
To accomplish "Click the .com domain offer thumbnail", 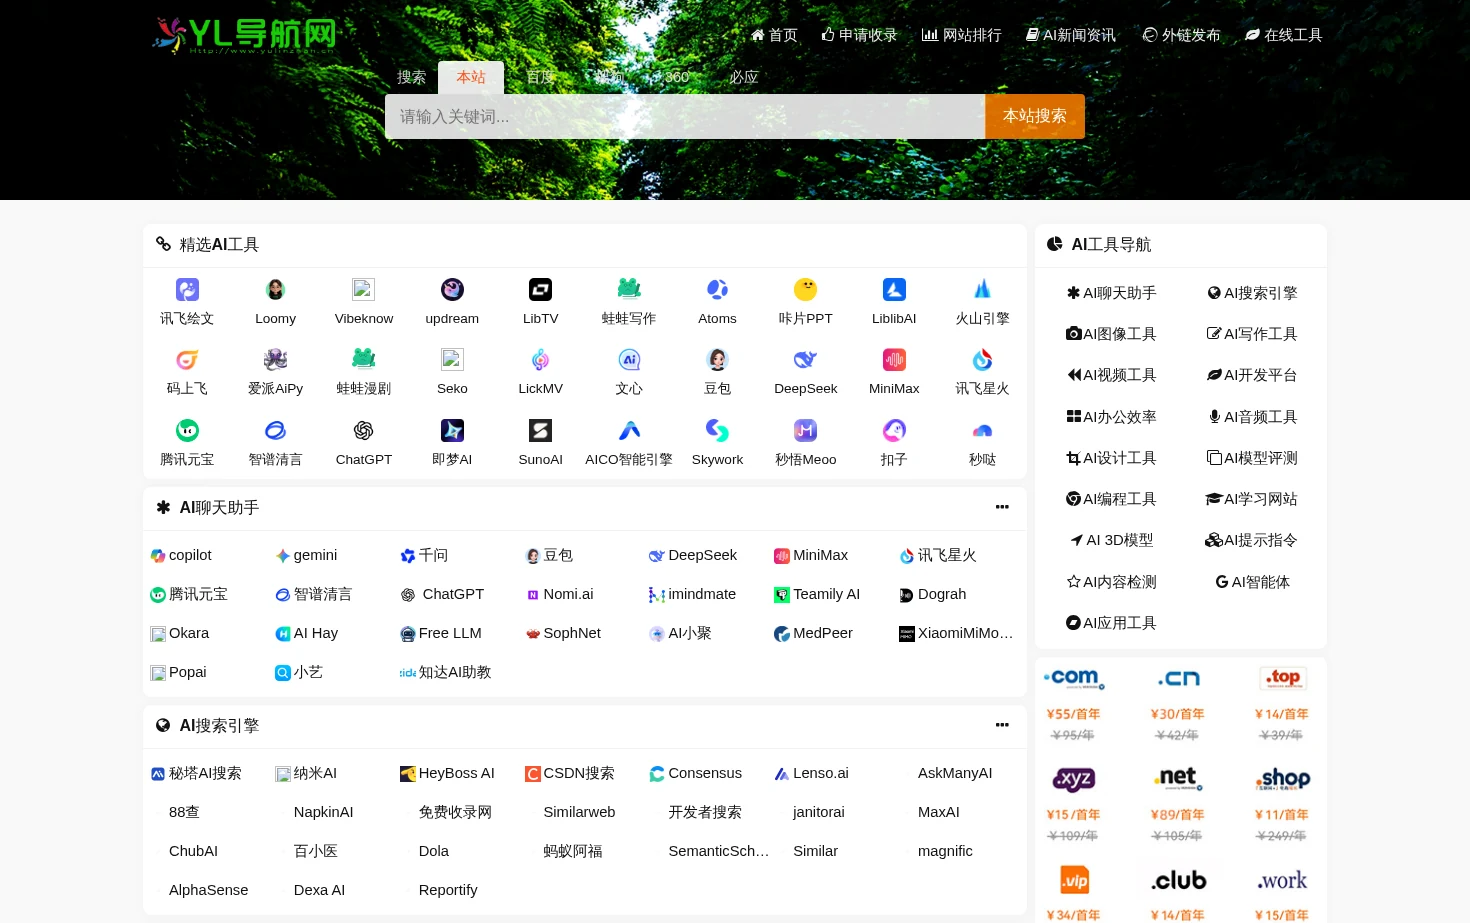I will click(1073, 678).
